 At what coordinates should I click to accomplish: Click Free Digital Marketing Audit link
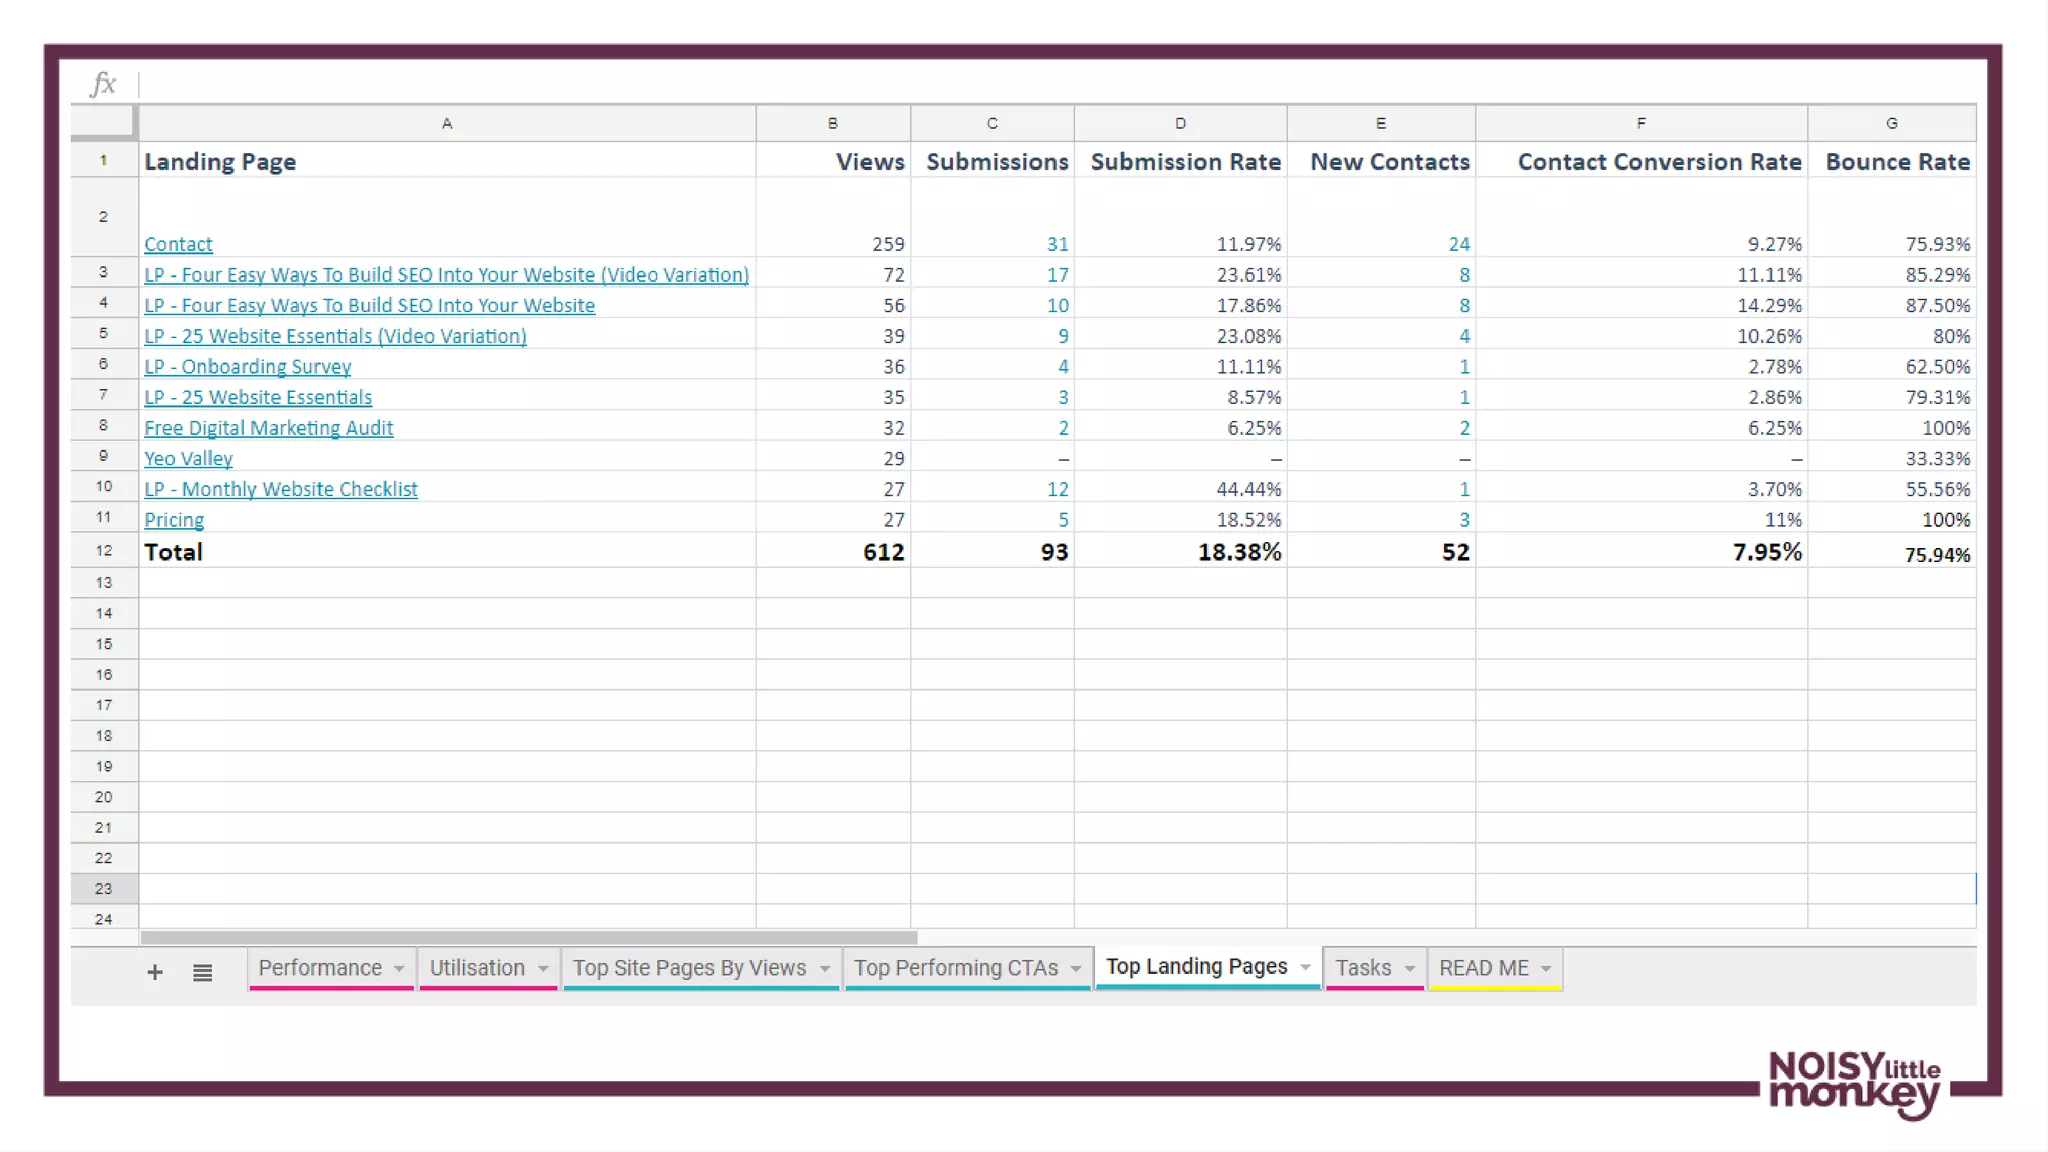pyautogui.click(x=268, y=428)
